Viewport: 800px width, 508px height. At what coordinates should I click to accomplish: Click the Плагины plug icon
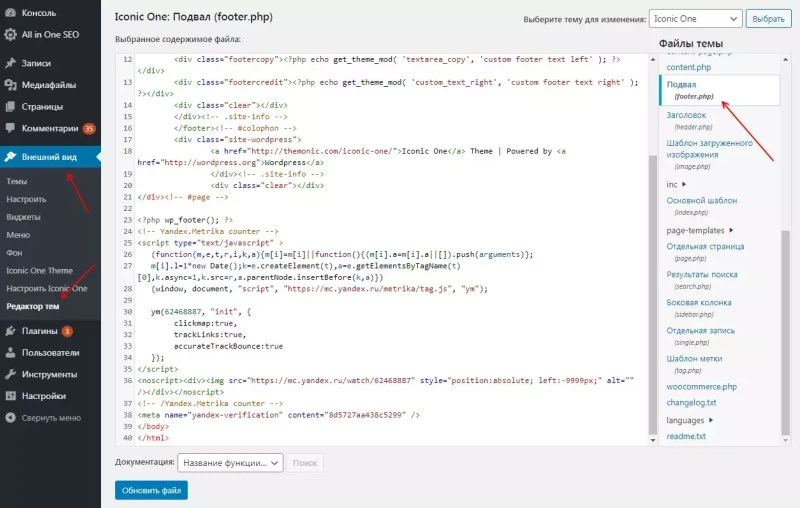10,331
